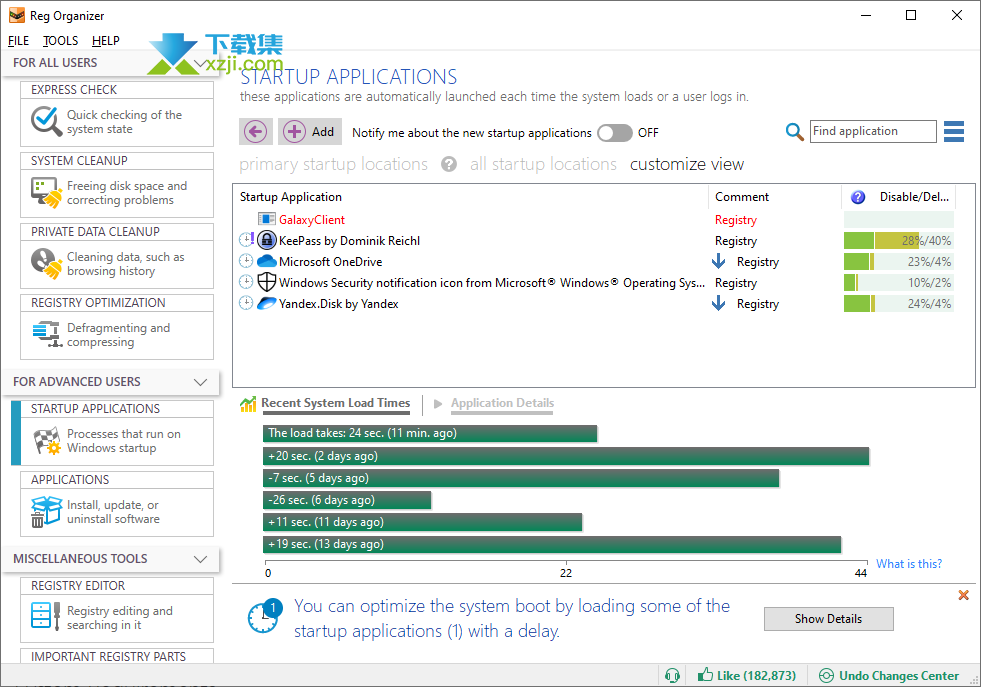981x687 pixels.
Task: Open System Cleanup broom icon
Action: point(46,192)
